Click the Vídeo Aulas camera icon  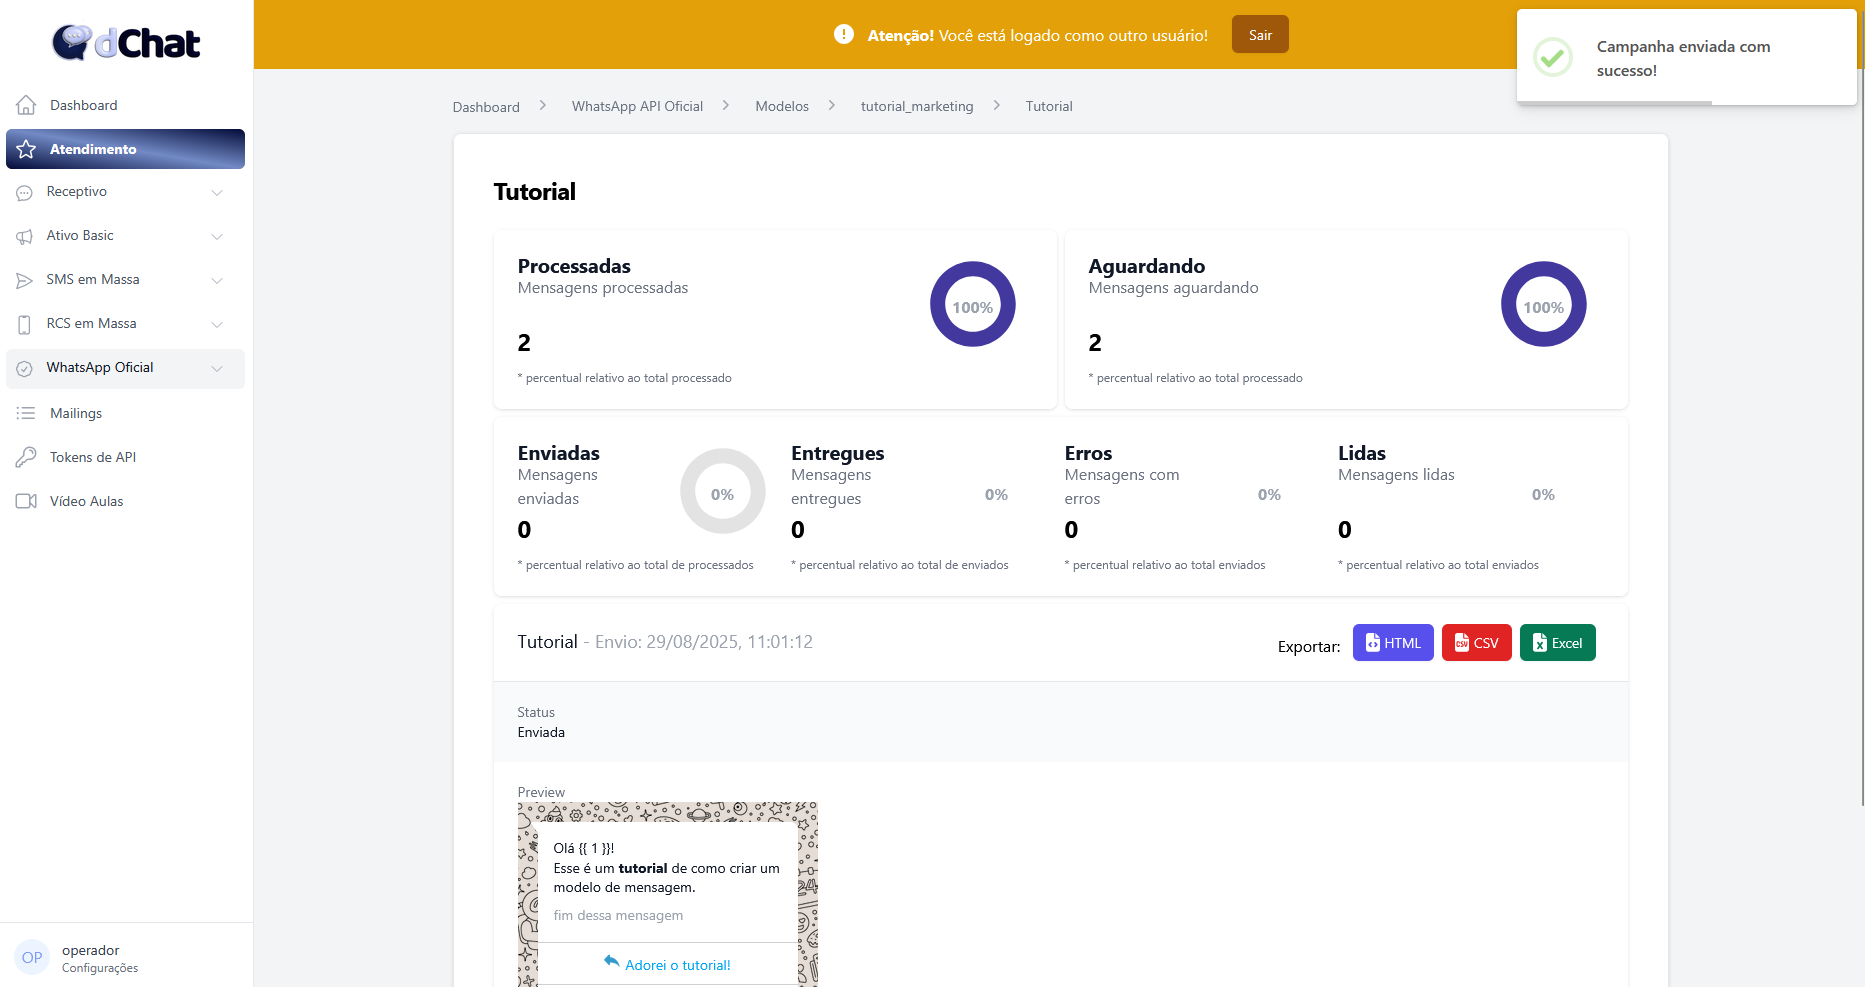(x=26, y=501)
